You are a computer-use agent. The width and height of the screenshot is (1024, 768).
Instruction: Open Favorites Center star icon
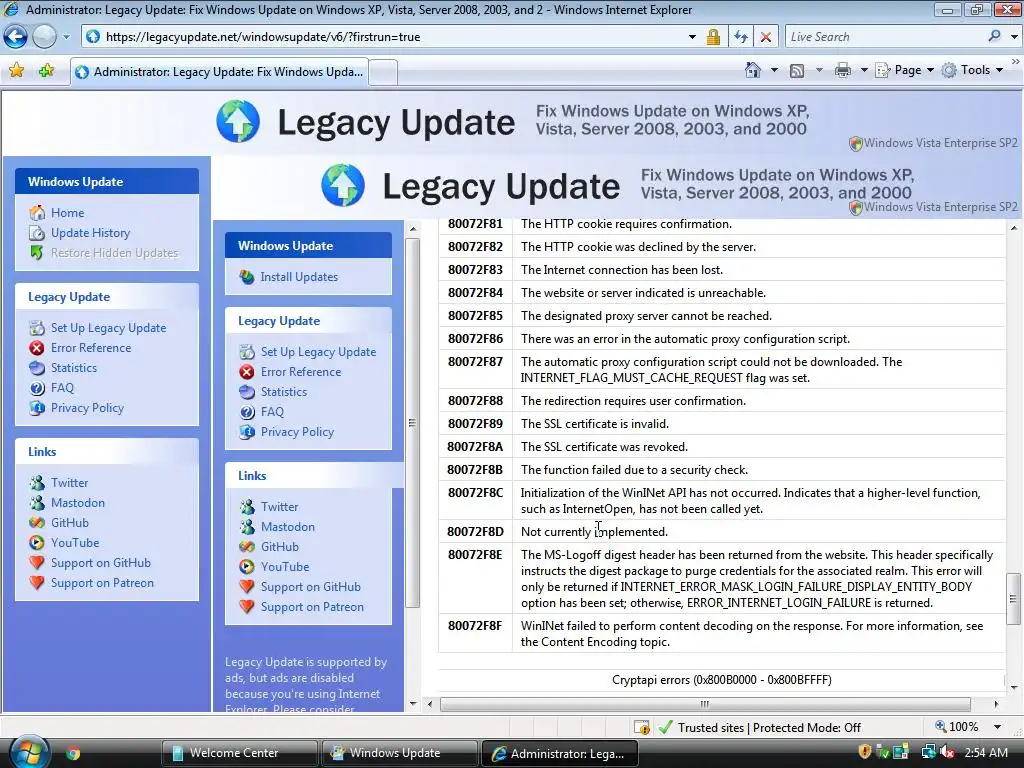16,70
